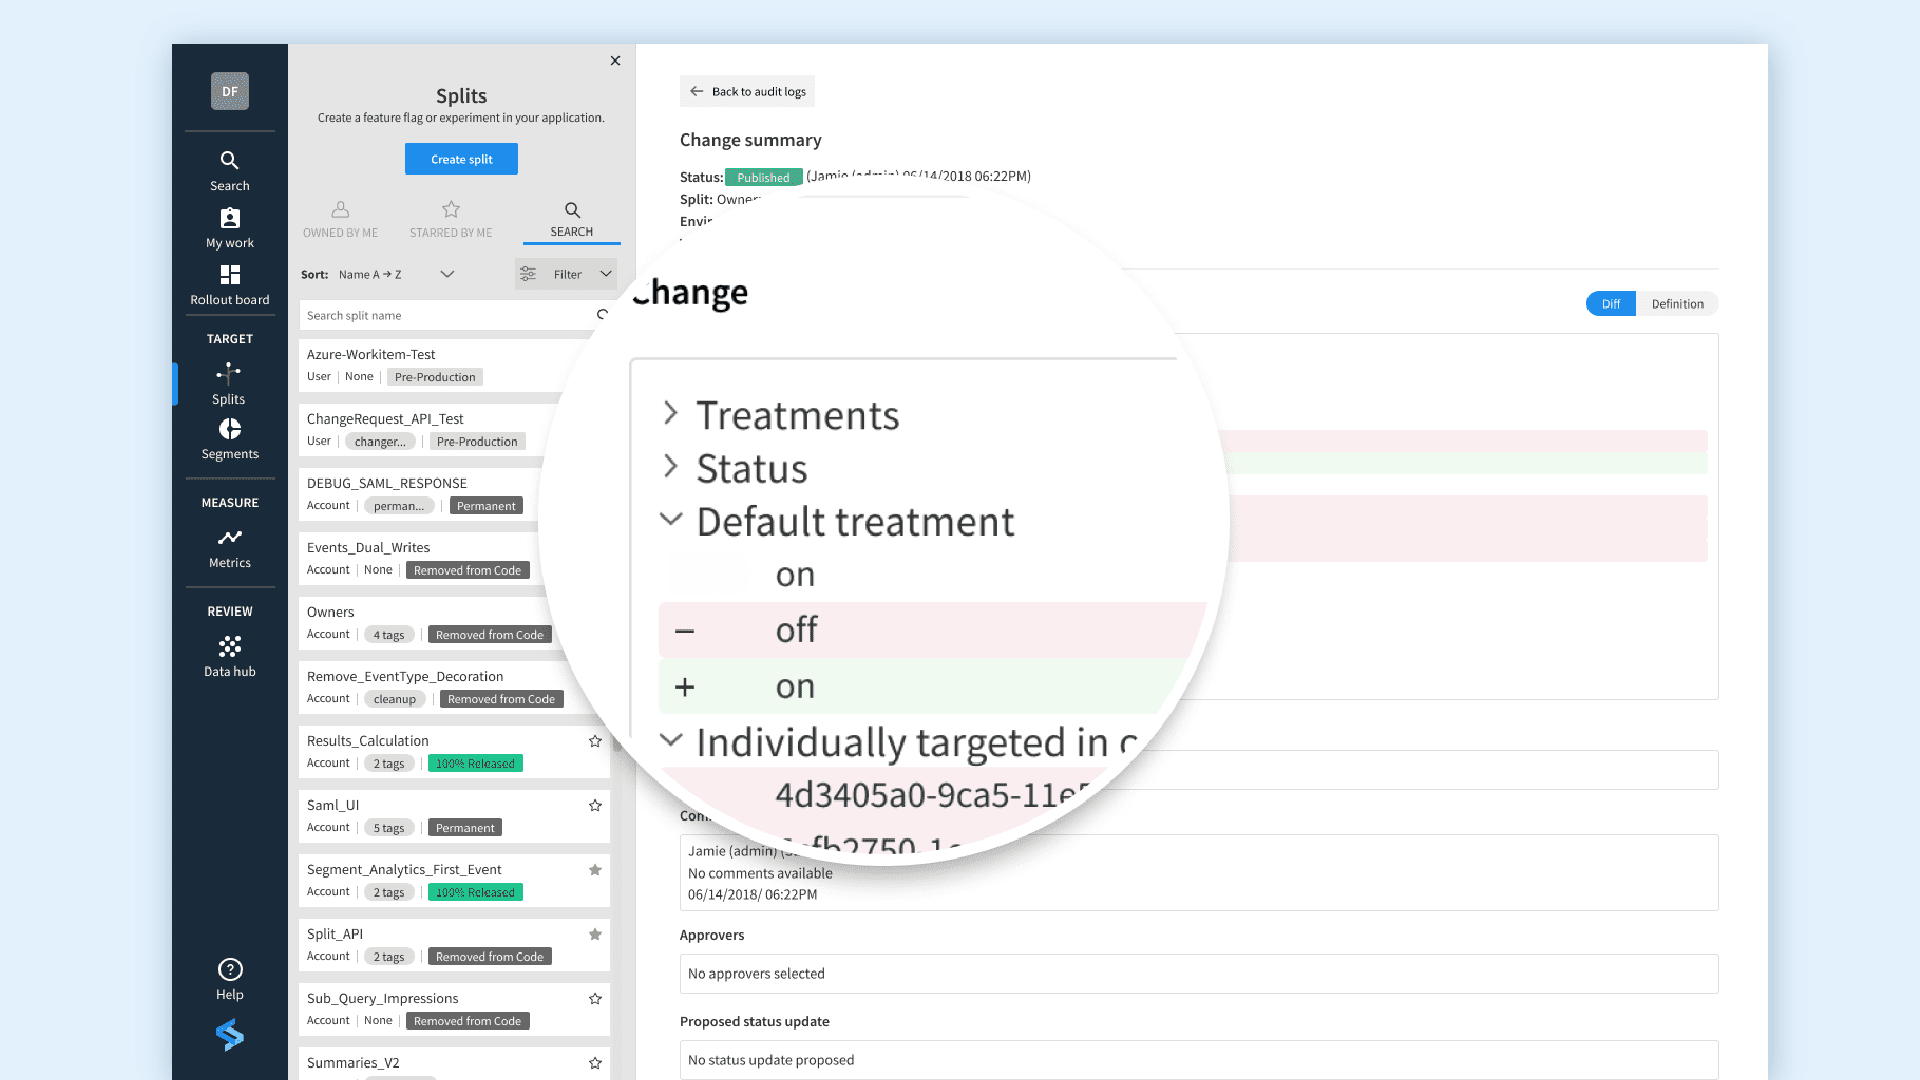Go to Rollout board
1920x1080 pixels.
229,285
